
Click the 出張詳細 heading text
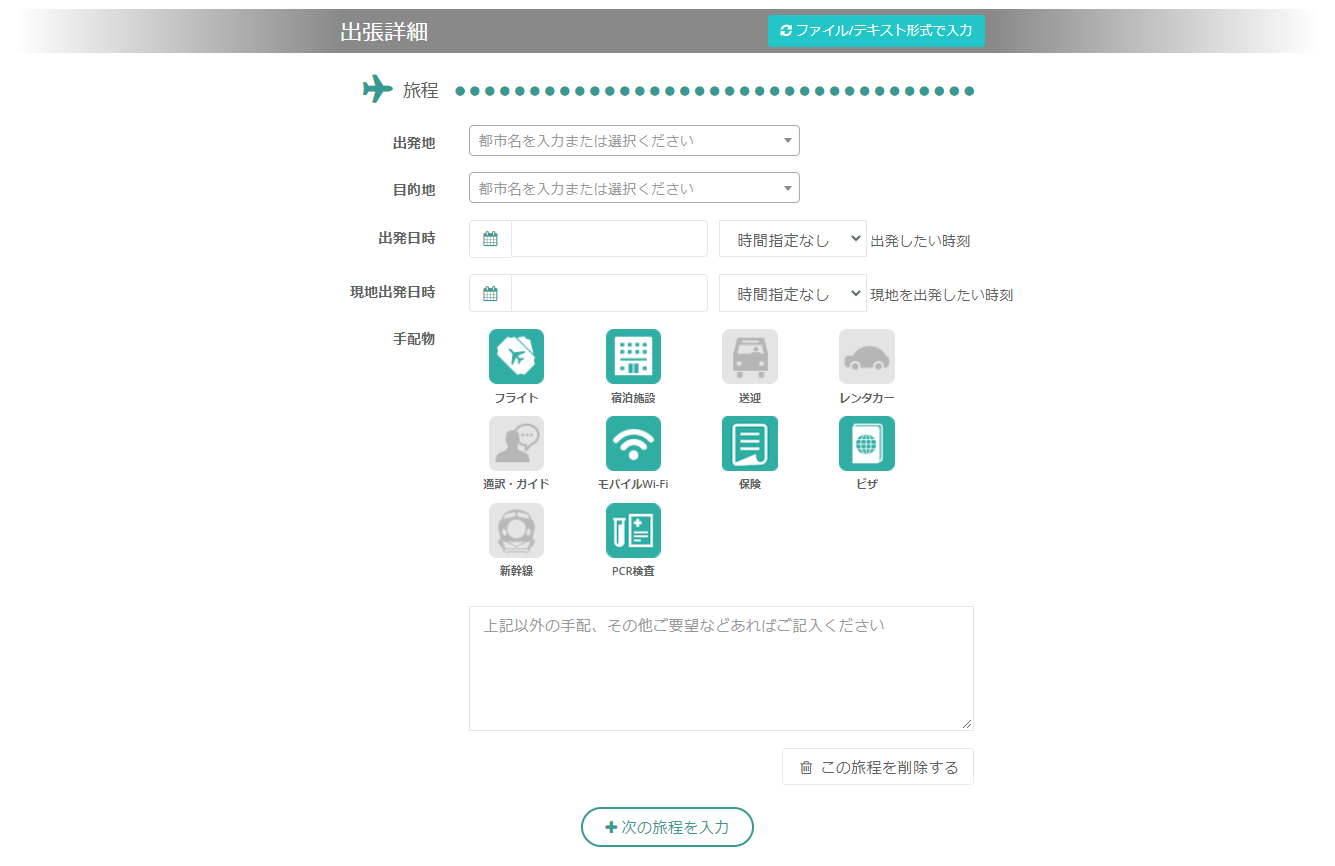384,32
